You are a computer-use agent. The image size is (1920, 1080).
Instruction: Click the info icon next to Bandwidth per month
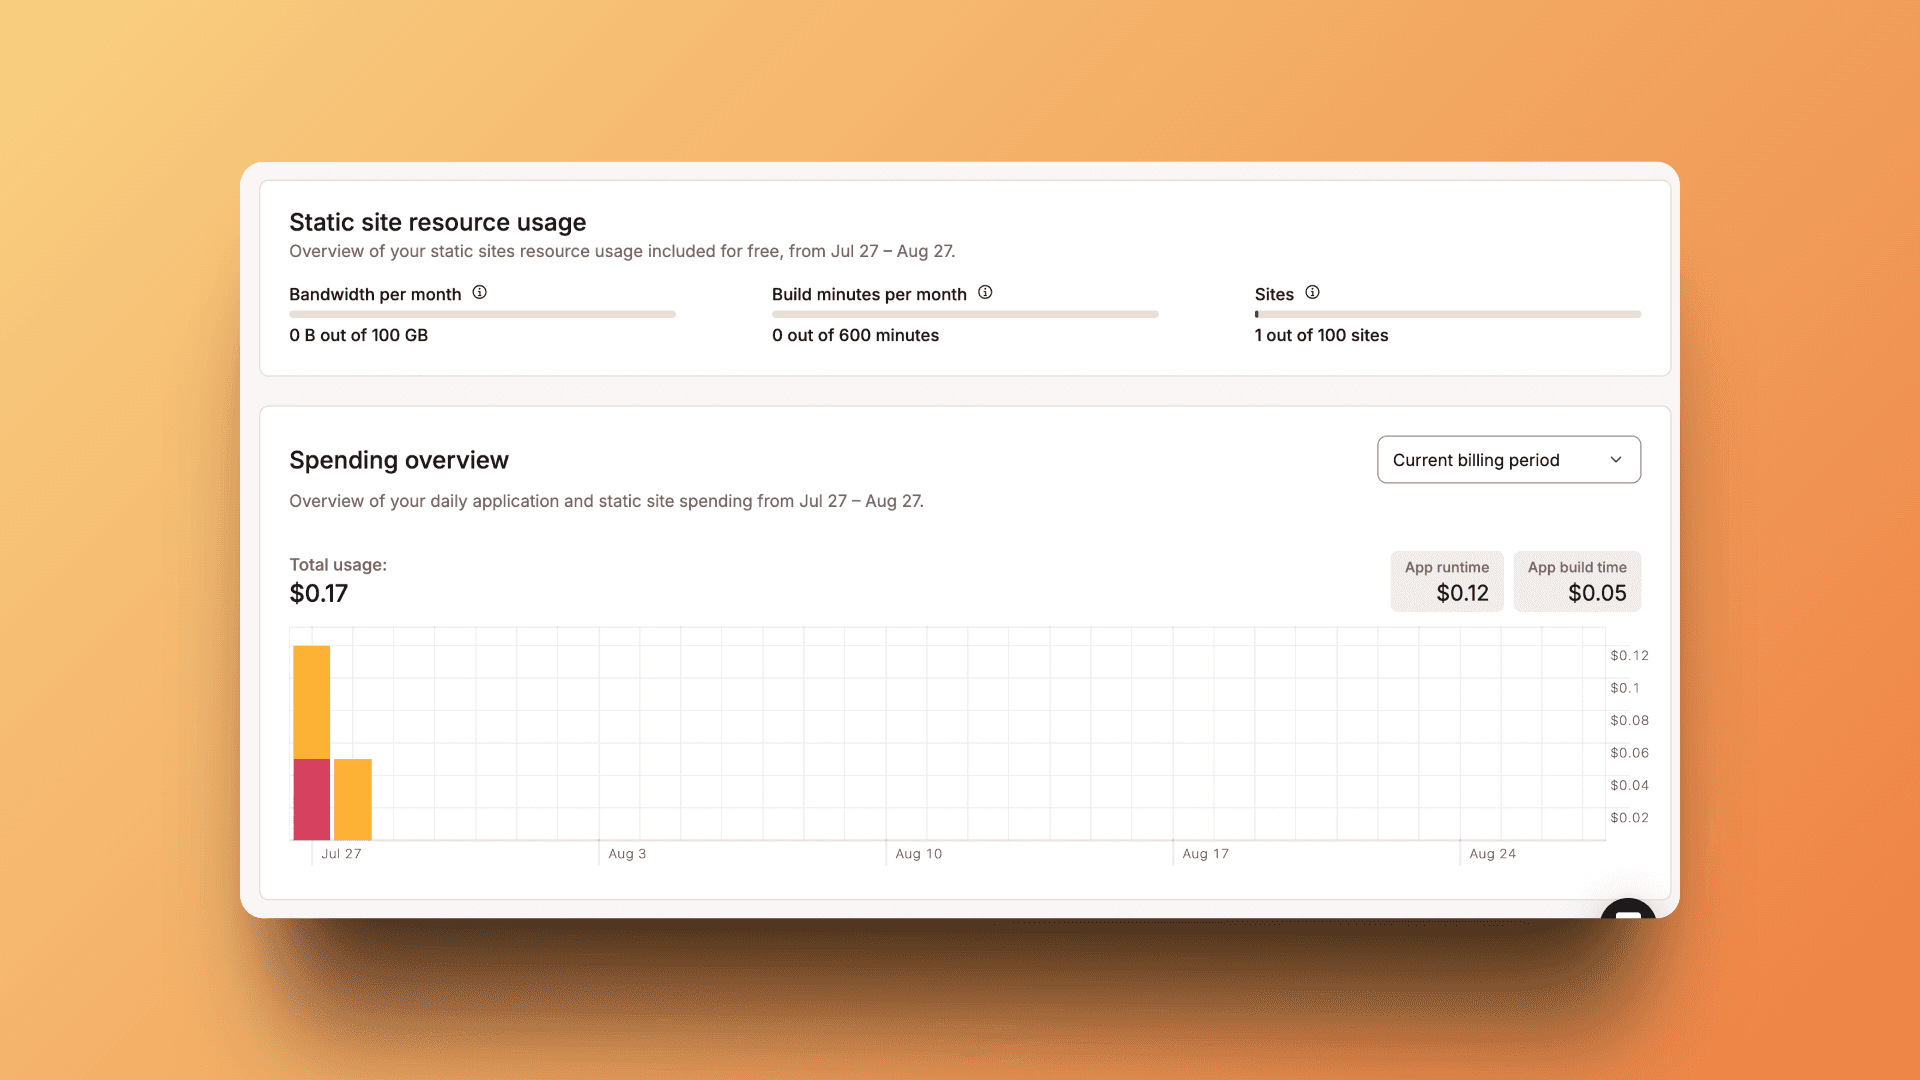480,292
